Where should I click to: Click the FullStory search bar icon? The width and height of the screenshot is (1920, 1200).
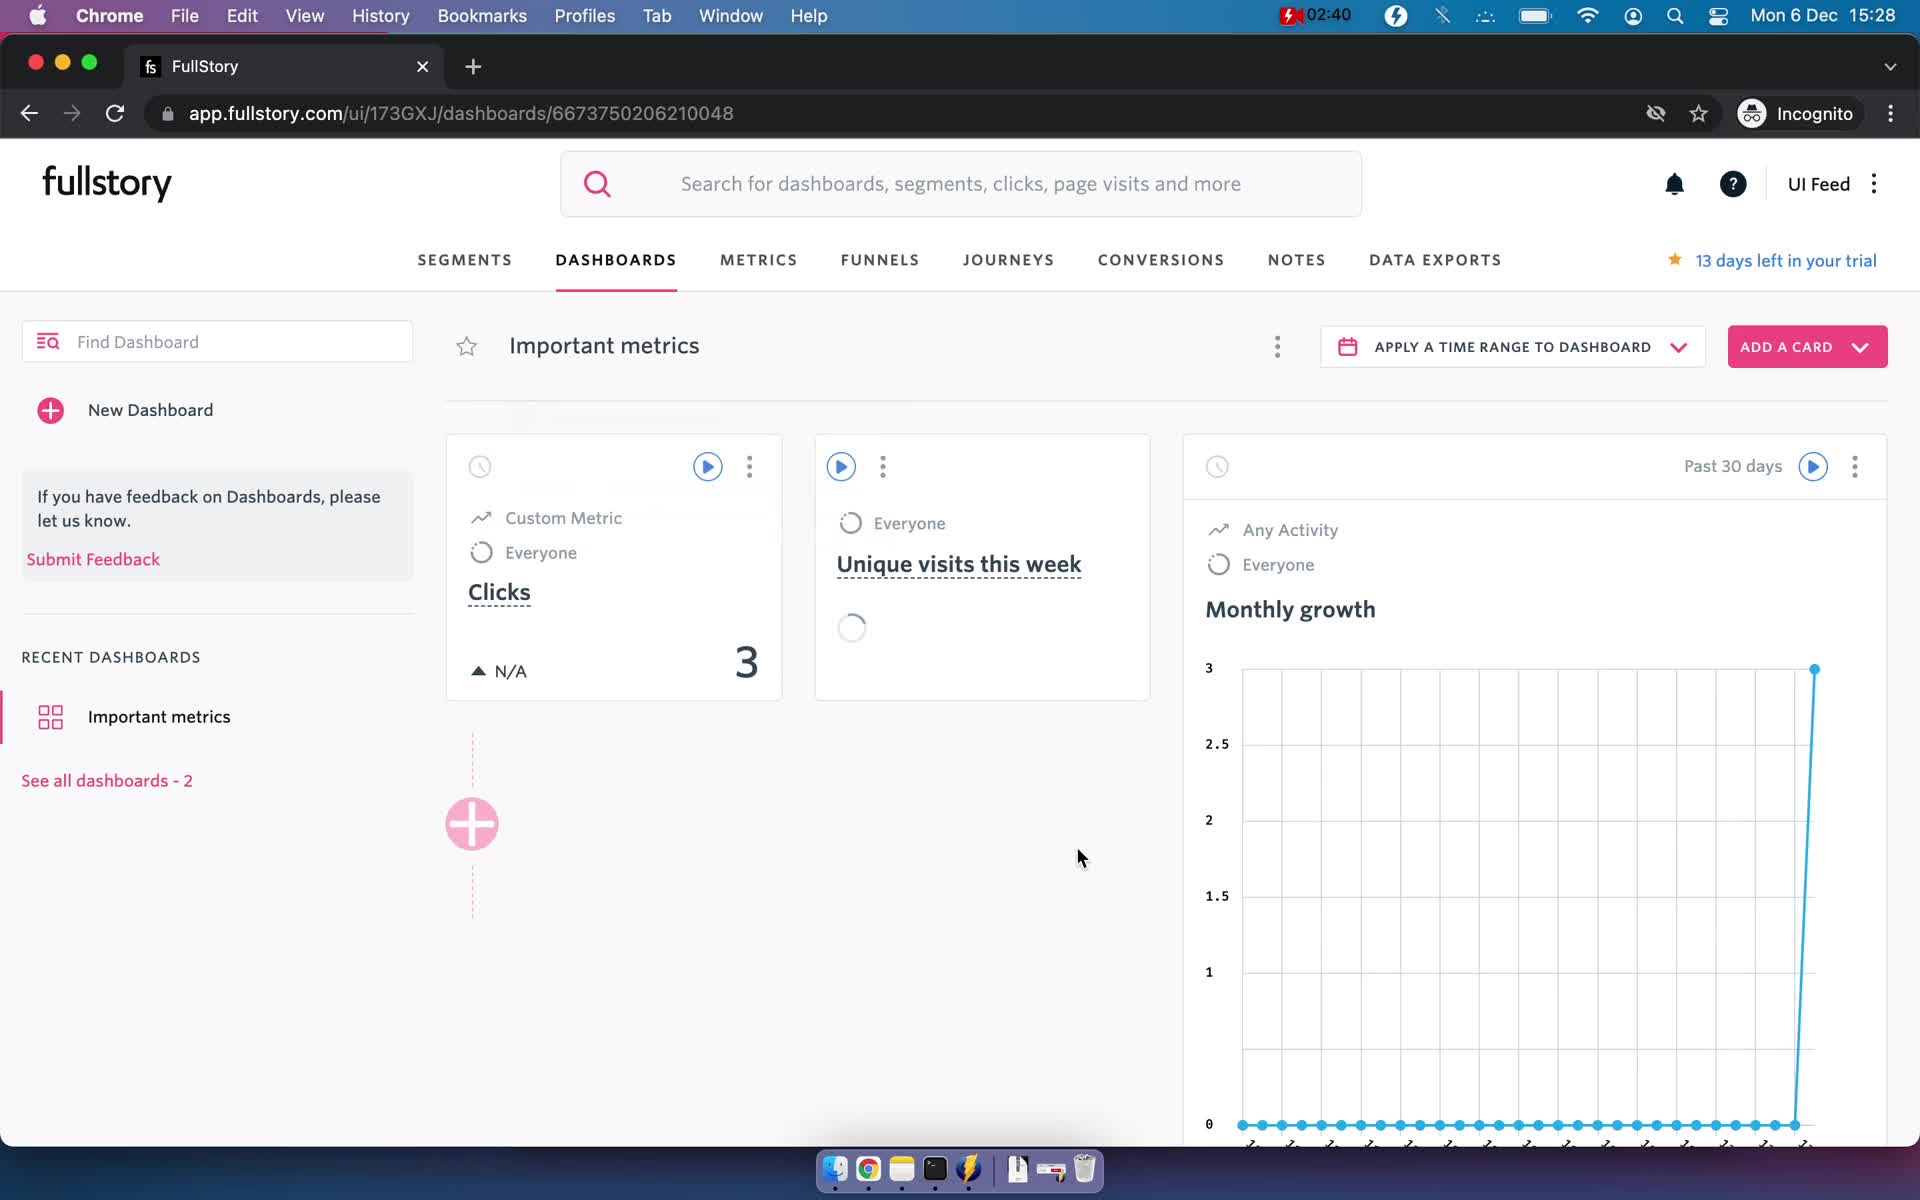597,184
